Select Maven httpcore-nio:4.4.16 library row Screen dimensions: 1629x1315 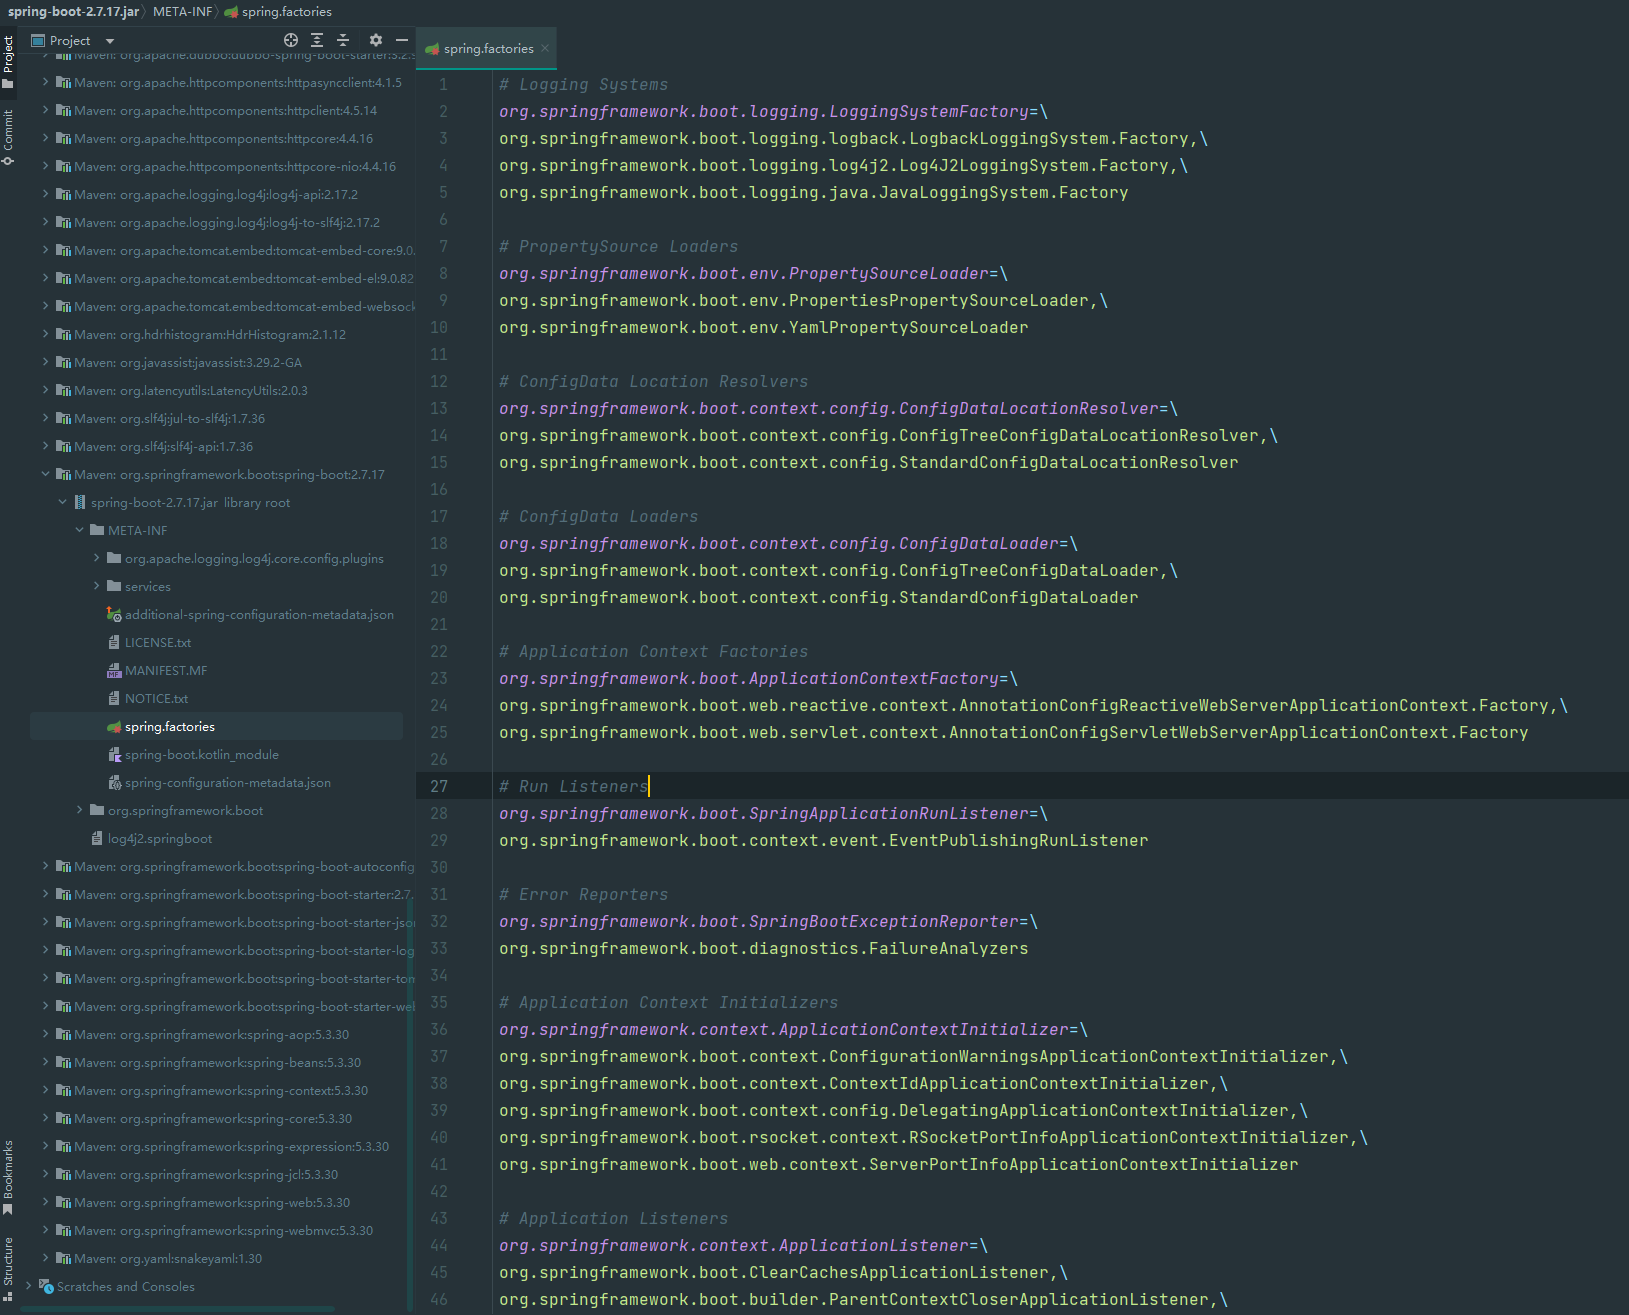click(216, 166)
